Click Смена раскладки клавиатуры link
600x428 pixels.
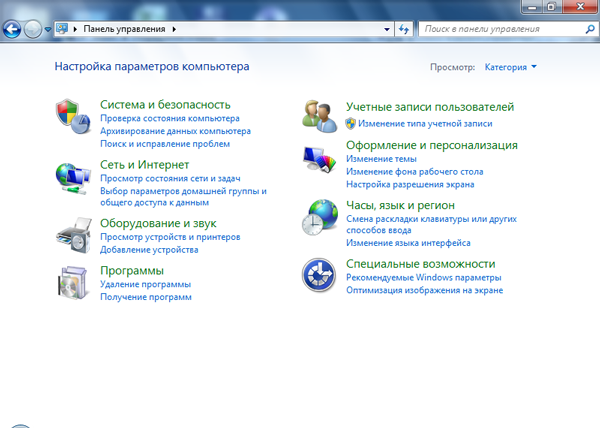point(432,225)
